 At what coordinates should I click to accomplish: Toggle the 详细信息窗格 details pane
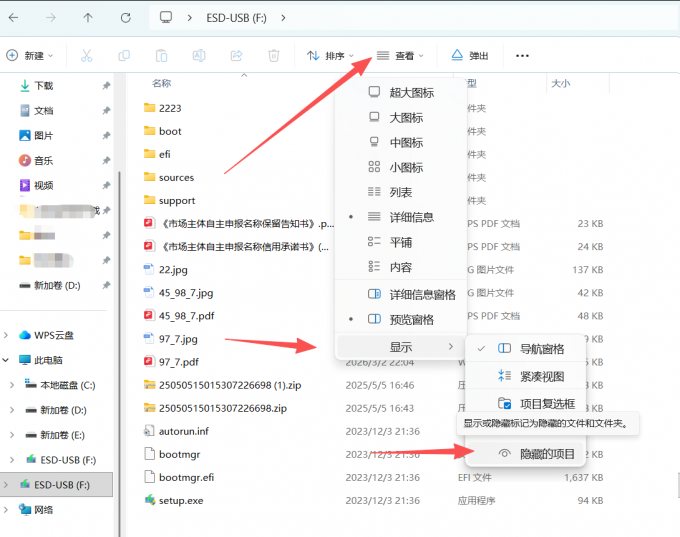401,295
